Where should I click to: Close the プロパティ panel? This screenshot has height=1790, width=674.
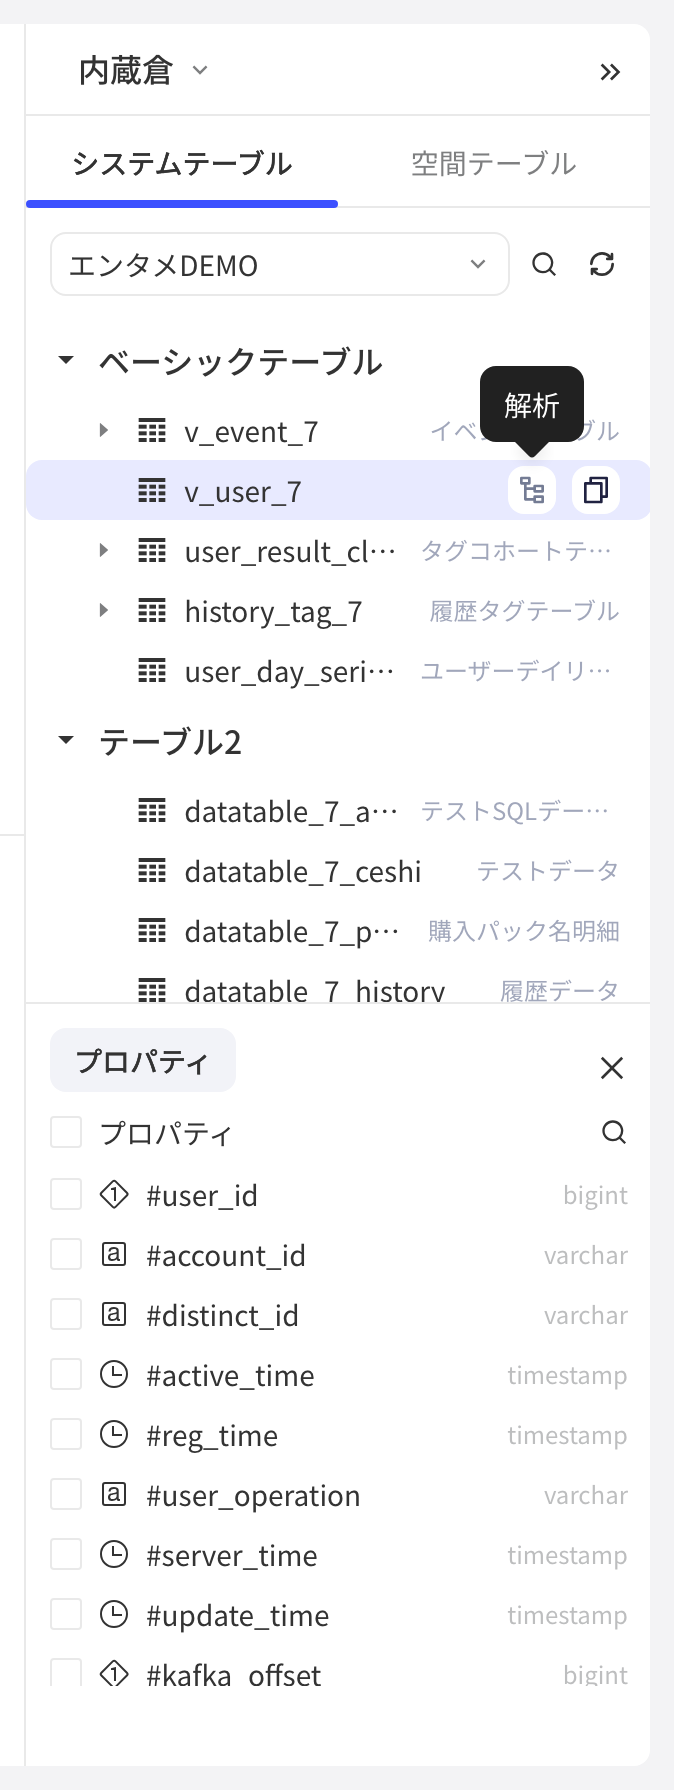pyautogui.click(x=612, y=1068)
